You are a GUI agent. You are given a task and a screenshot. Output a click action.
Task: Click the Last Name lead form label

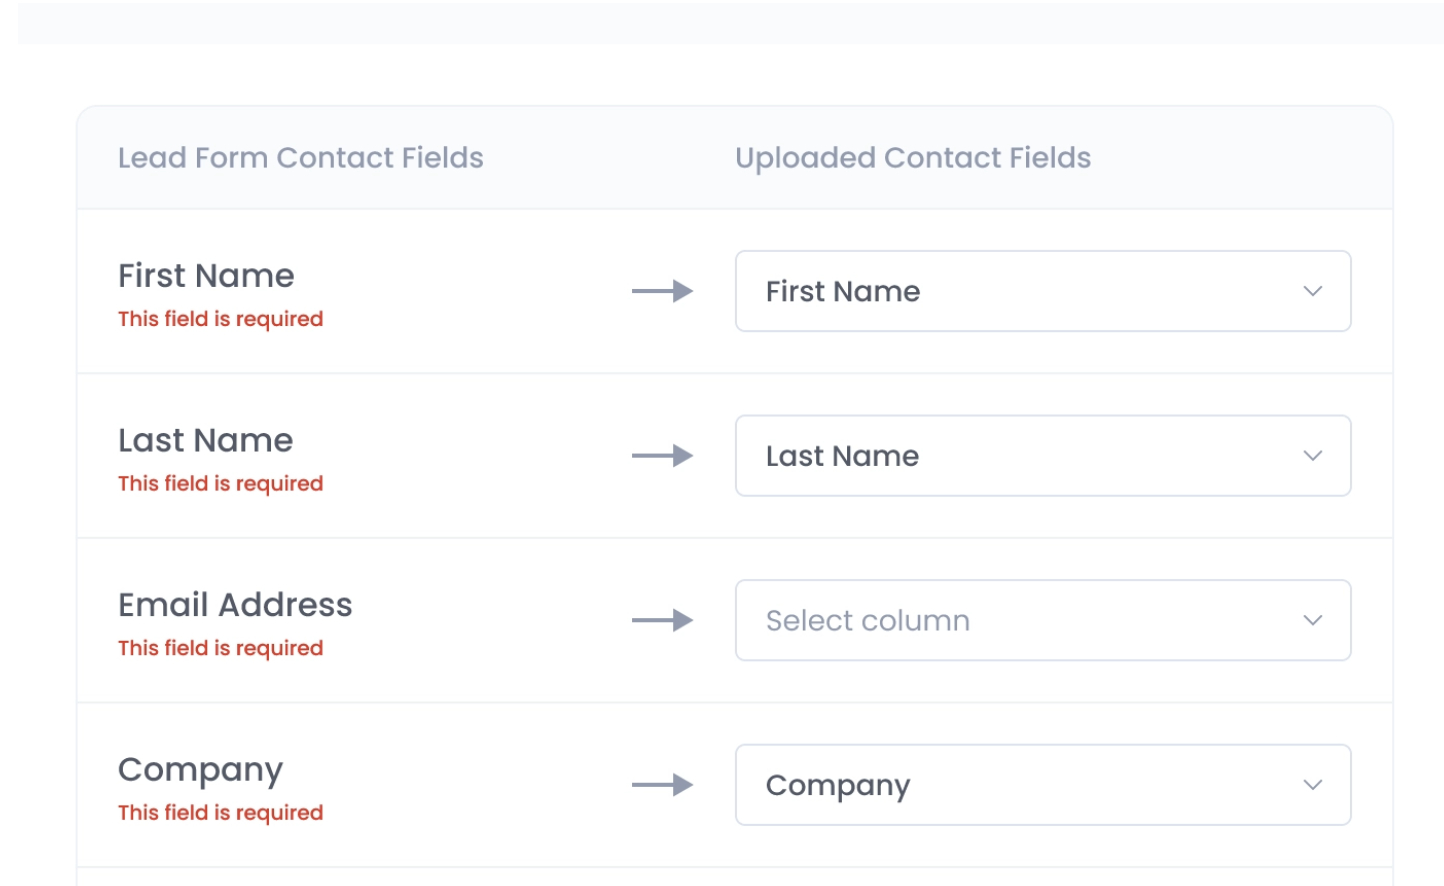(205, 440)
